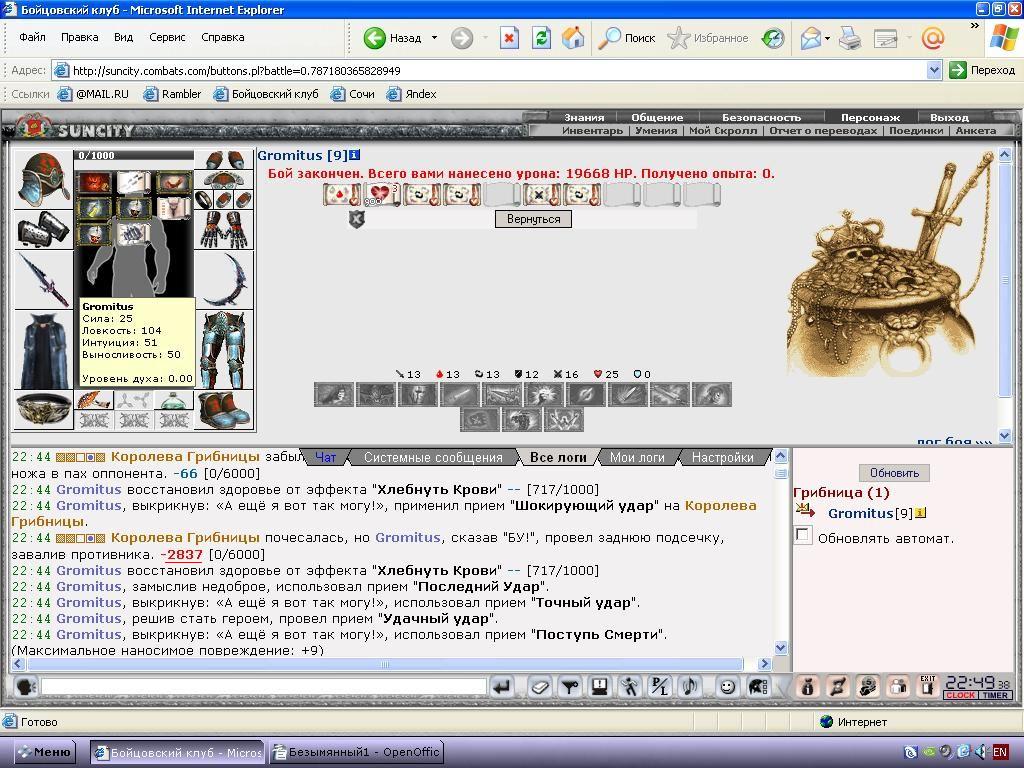Switch to Системные сообщения tab

click(x=433, y=457)
